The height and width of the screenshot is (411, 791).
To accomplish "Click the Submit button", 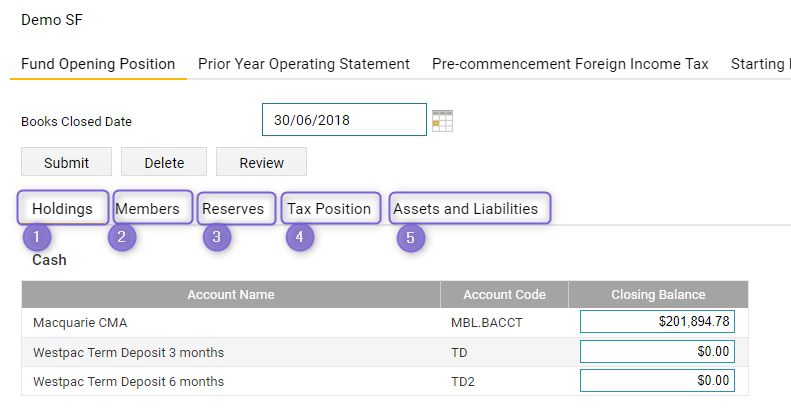I will [x=66, y=162].
